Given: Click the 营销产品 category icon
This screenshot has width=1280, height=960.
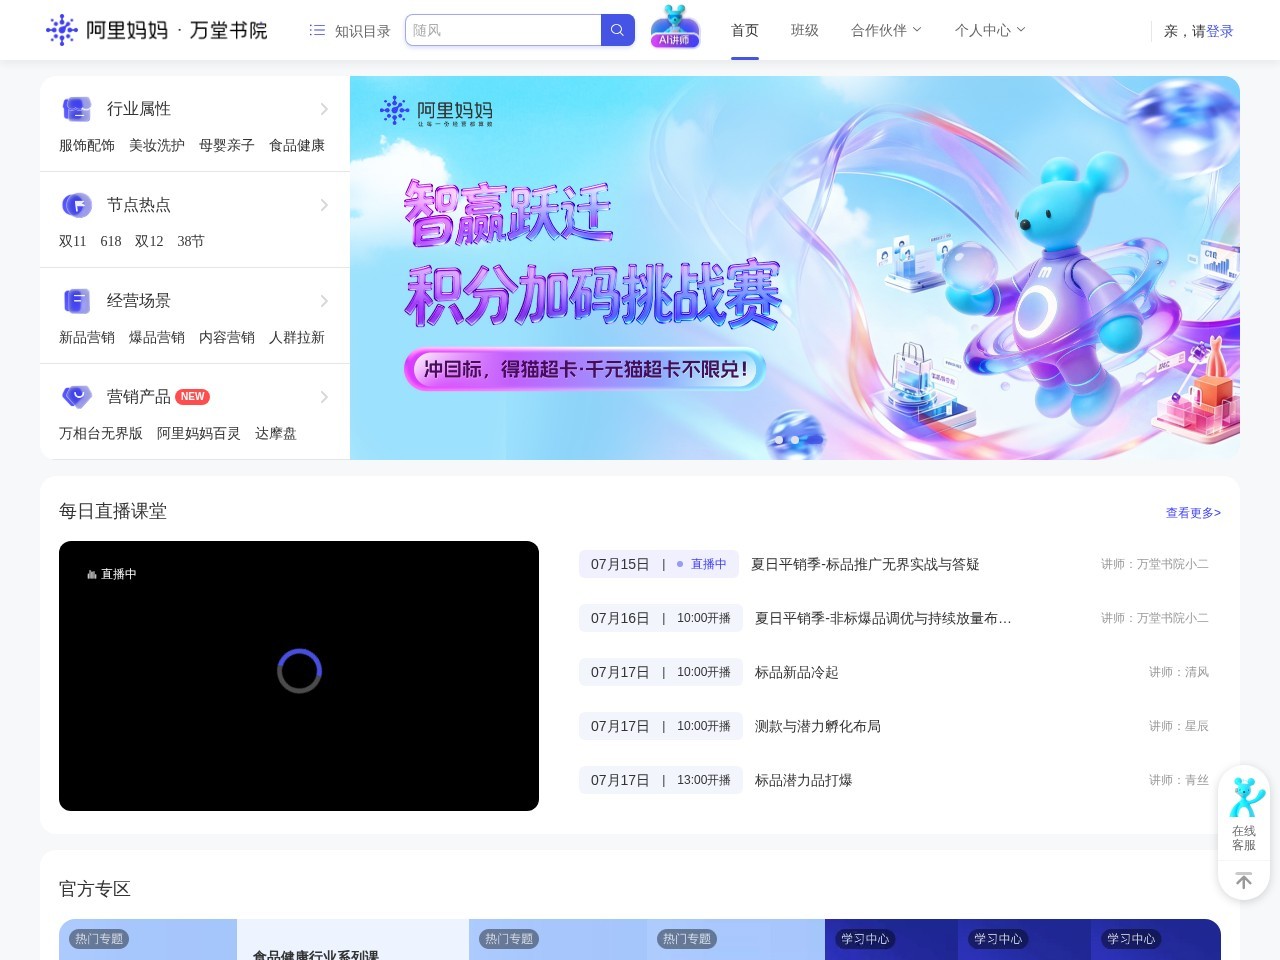Looking at the screenshot, I should (x=77, y=397).
